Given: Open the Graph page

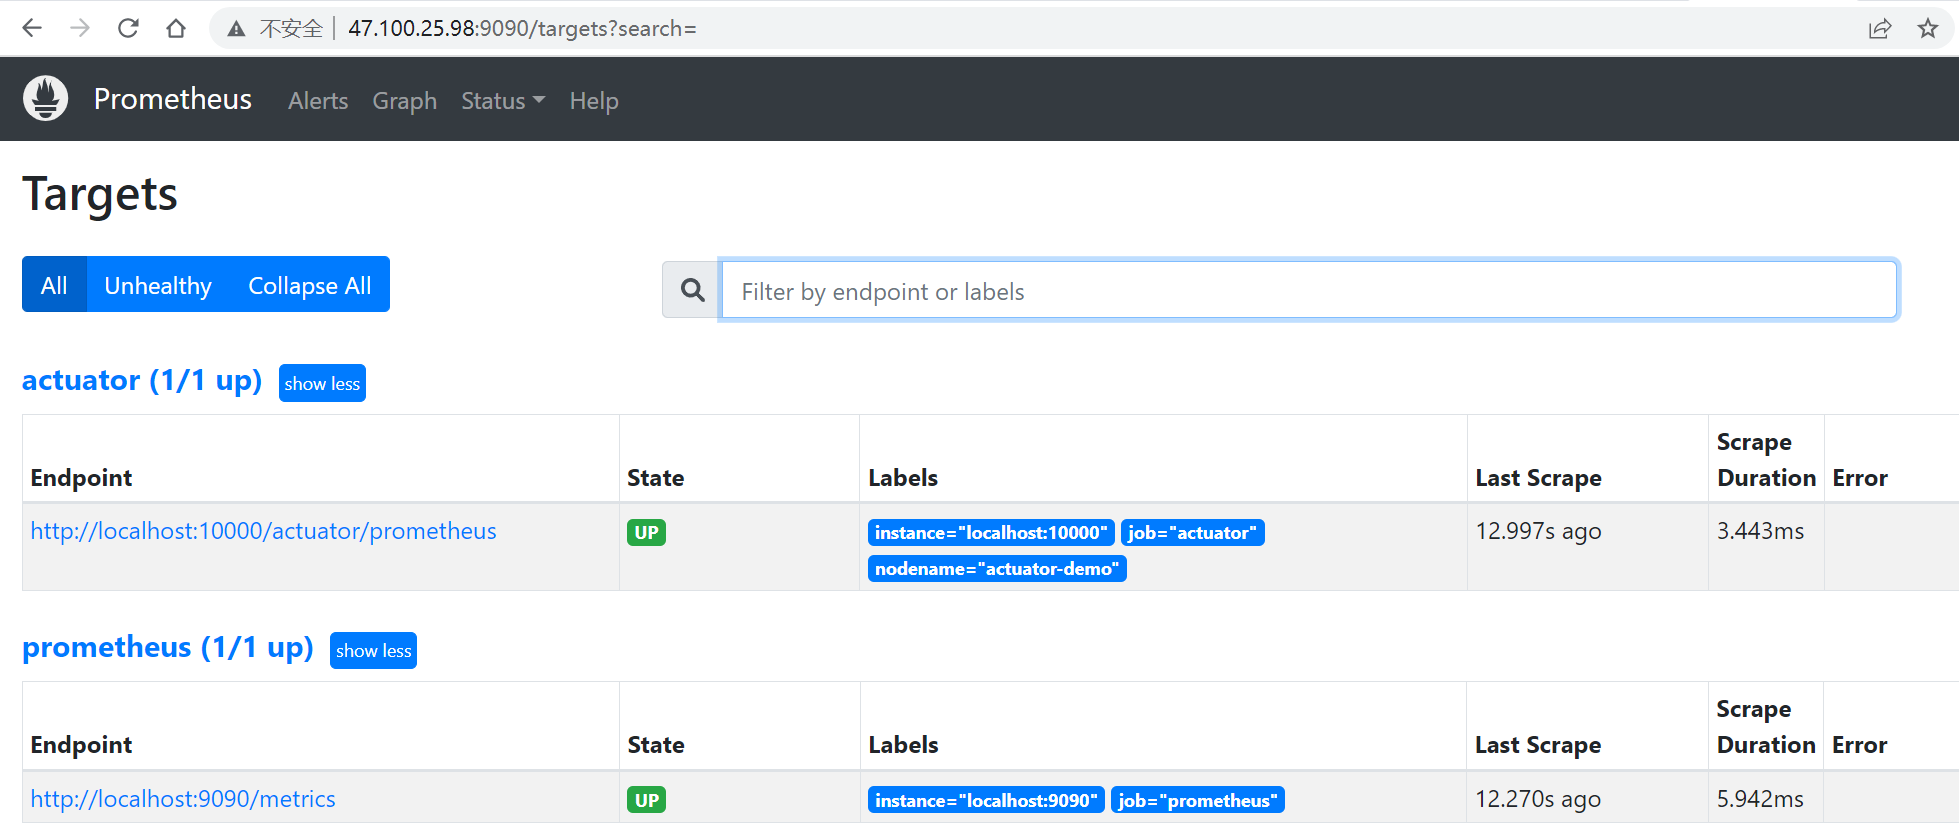Looking at the screenshot, I should pyautogui.click(x=404, y=101).
